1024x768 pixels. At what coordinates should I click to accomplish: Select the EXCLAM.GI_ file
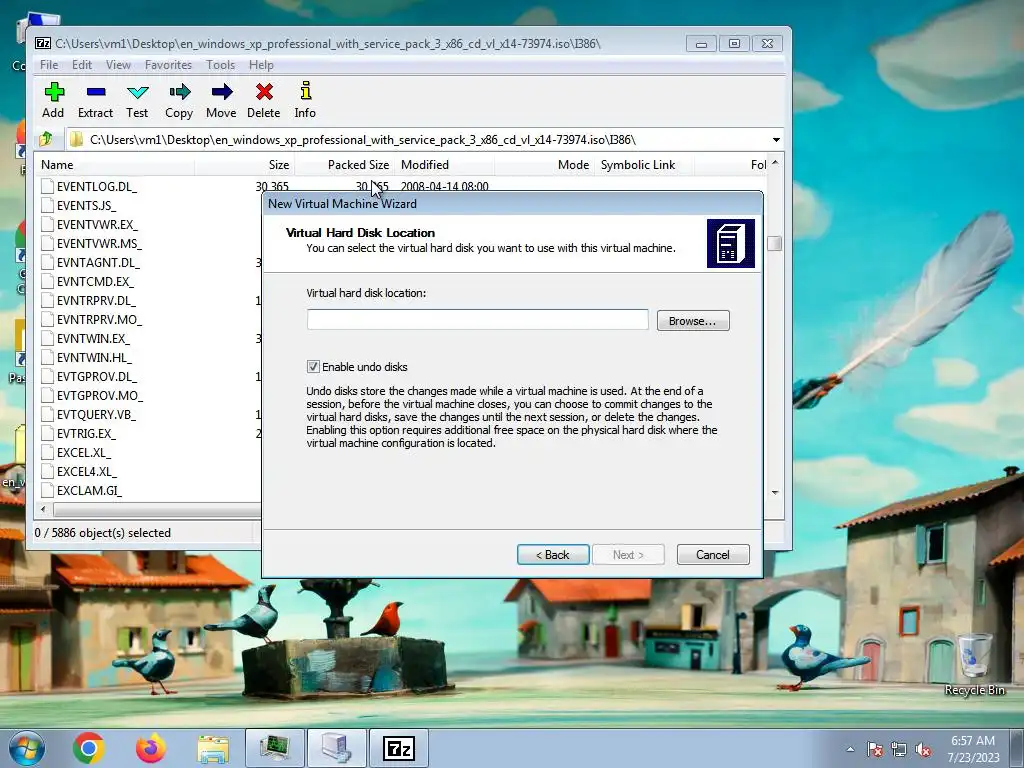coord(89,490)
